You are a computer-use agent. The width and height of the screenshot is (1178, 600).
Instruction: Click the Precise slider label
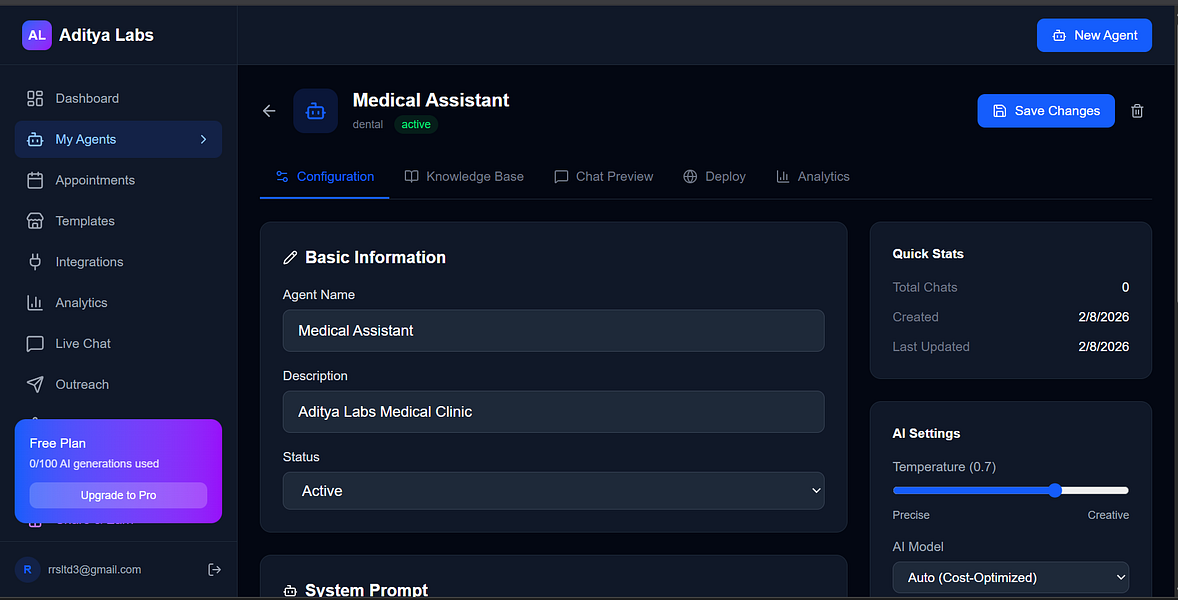[x=911, y=515]
